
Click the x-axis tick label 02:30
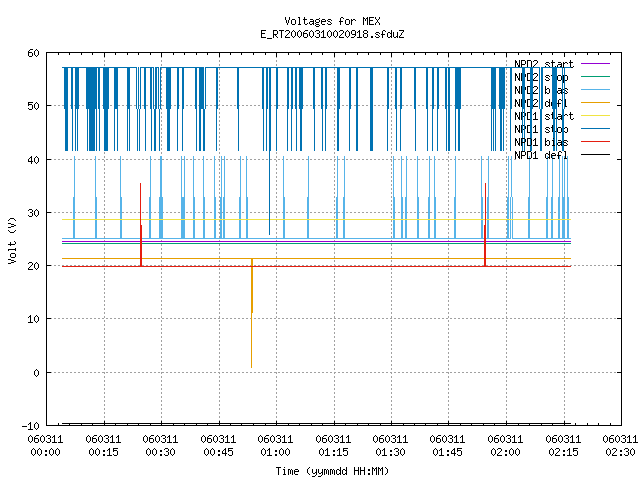[620, 452]
